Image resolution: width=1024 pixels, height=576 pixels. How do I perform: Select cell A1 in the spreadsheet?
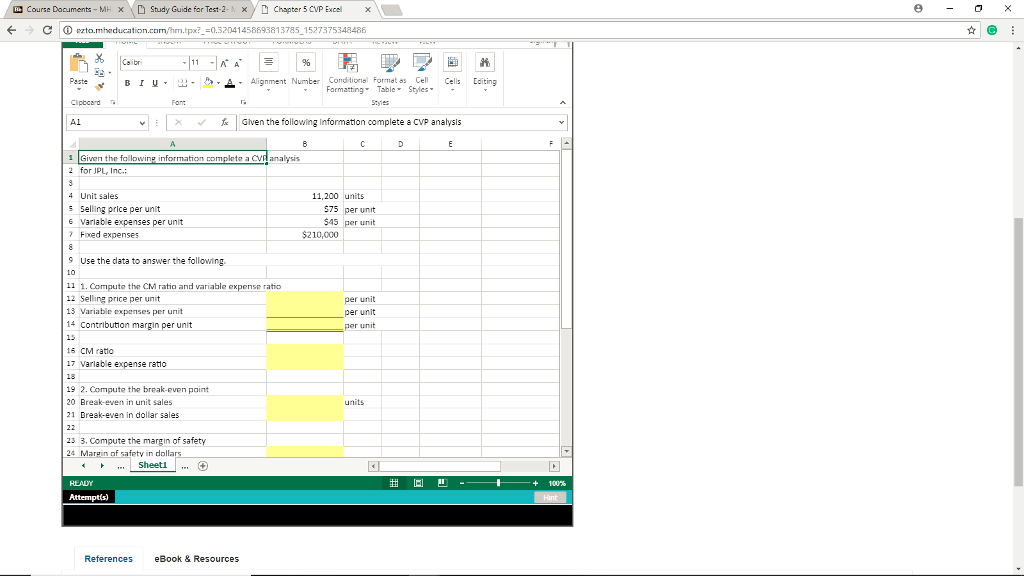tap(170, 158)
